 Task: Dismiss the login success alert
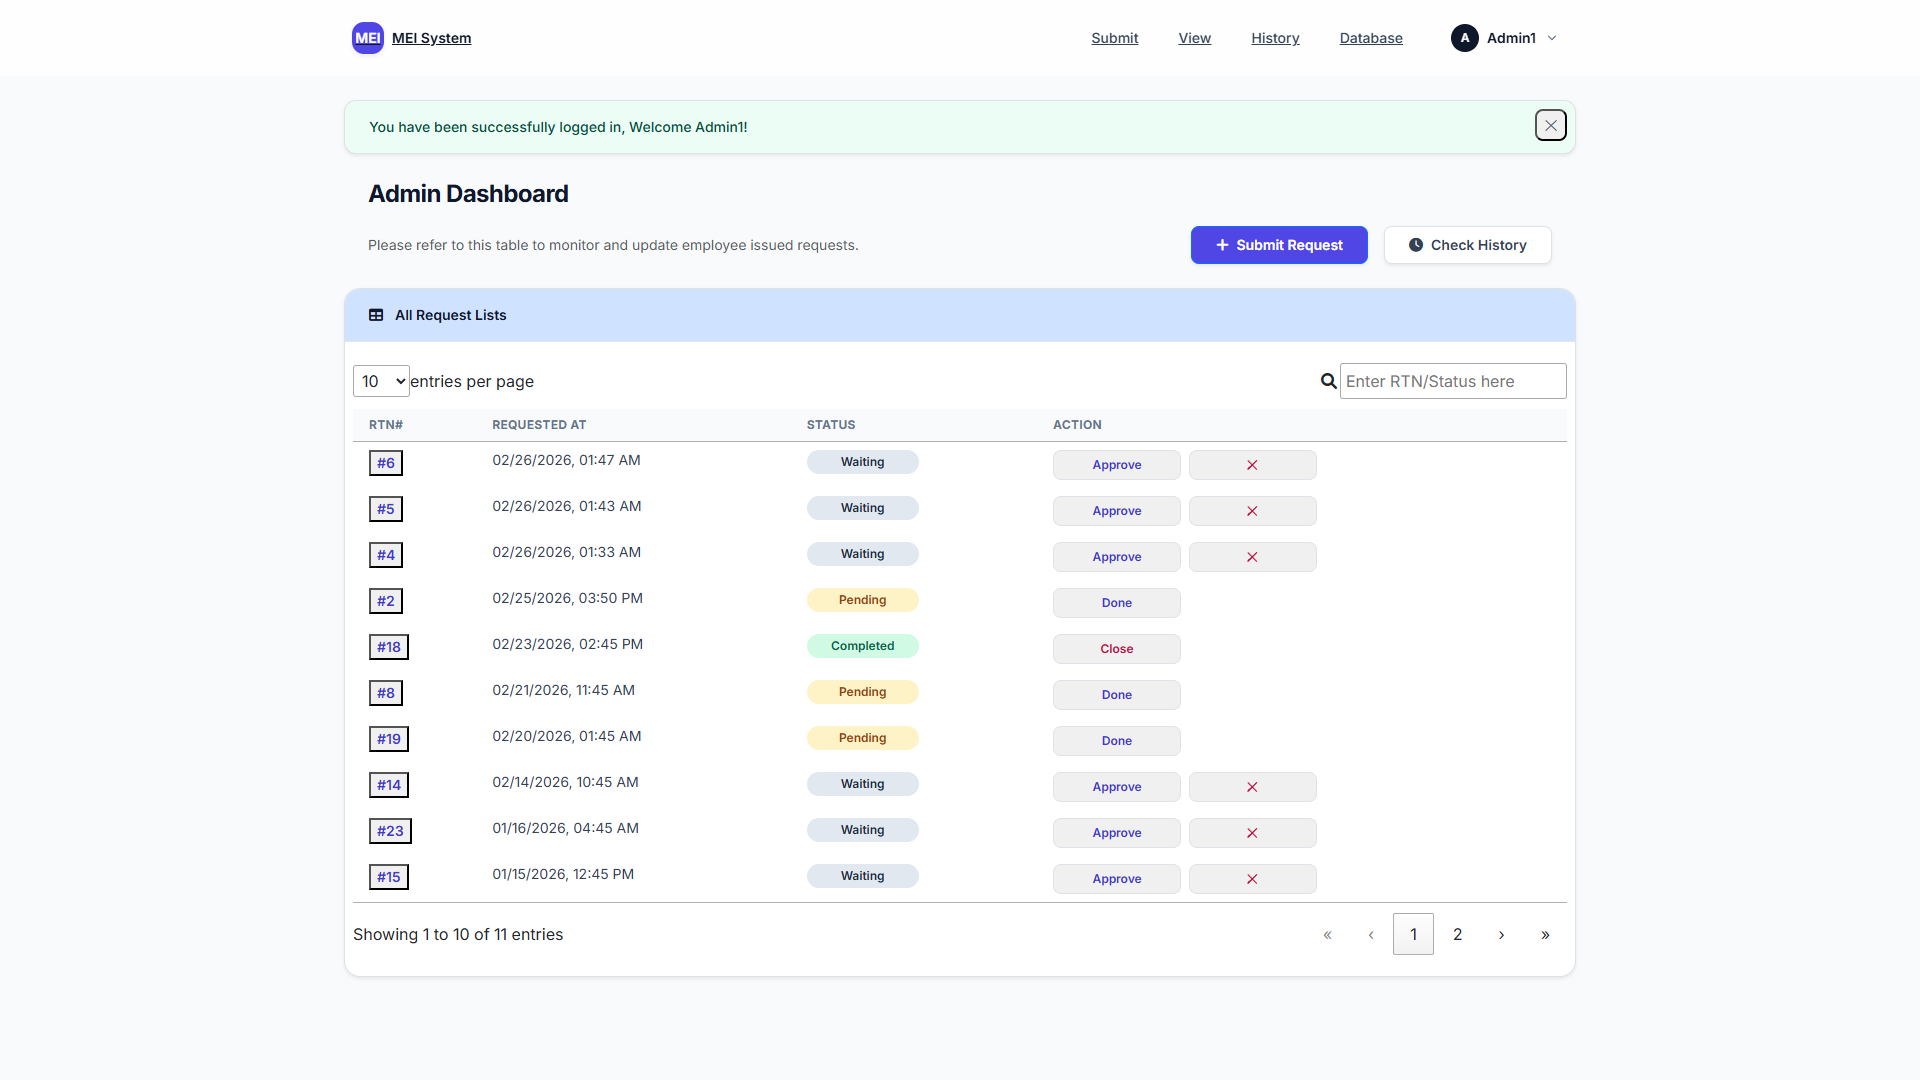(x=1550, y=126)
